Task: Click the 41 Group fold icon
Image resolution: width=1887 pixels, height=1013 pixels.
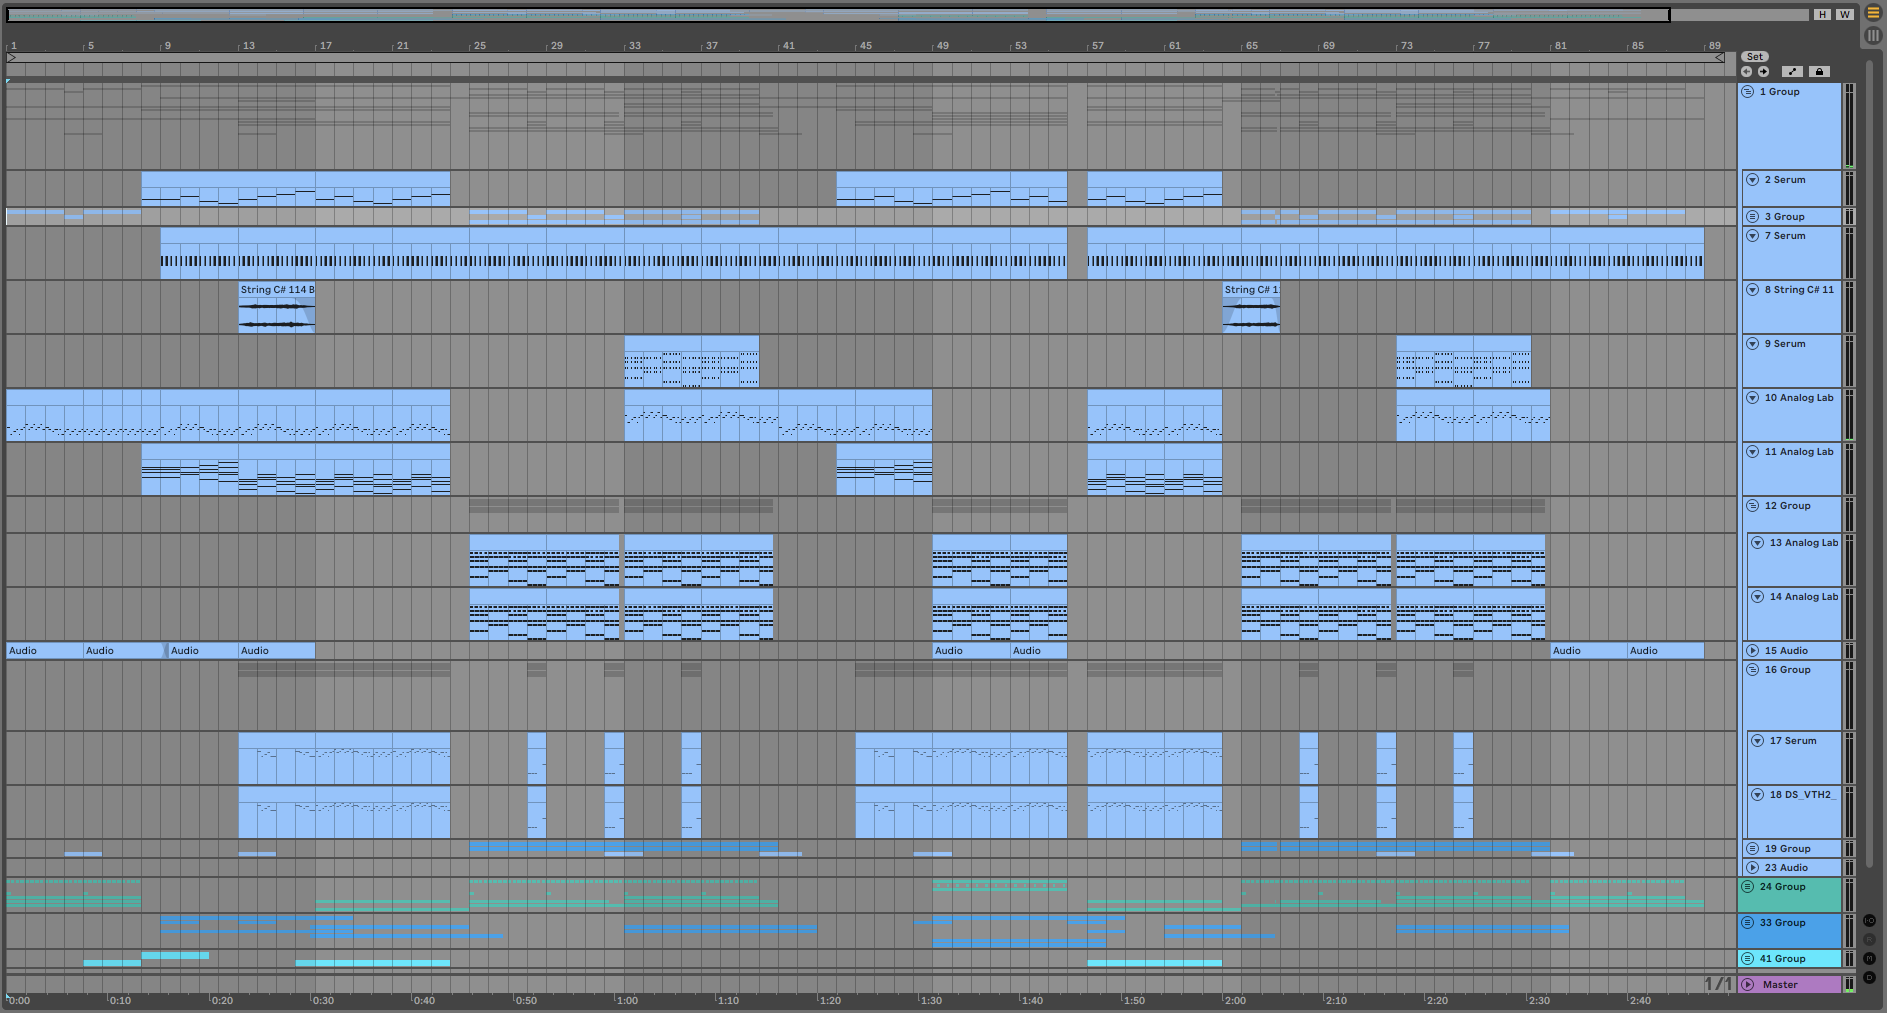Action: click(1748, 959)
